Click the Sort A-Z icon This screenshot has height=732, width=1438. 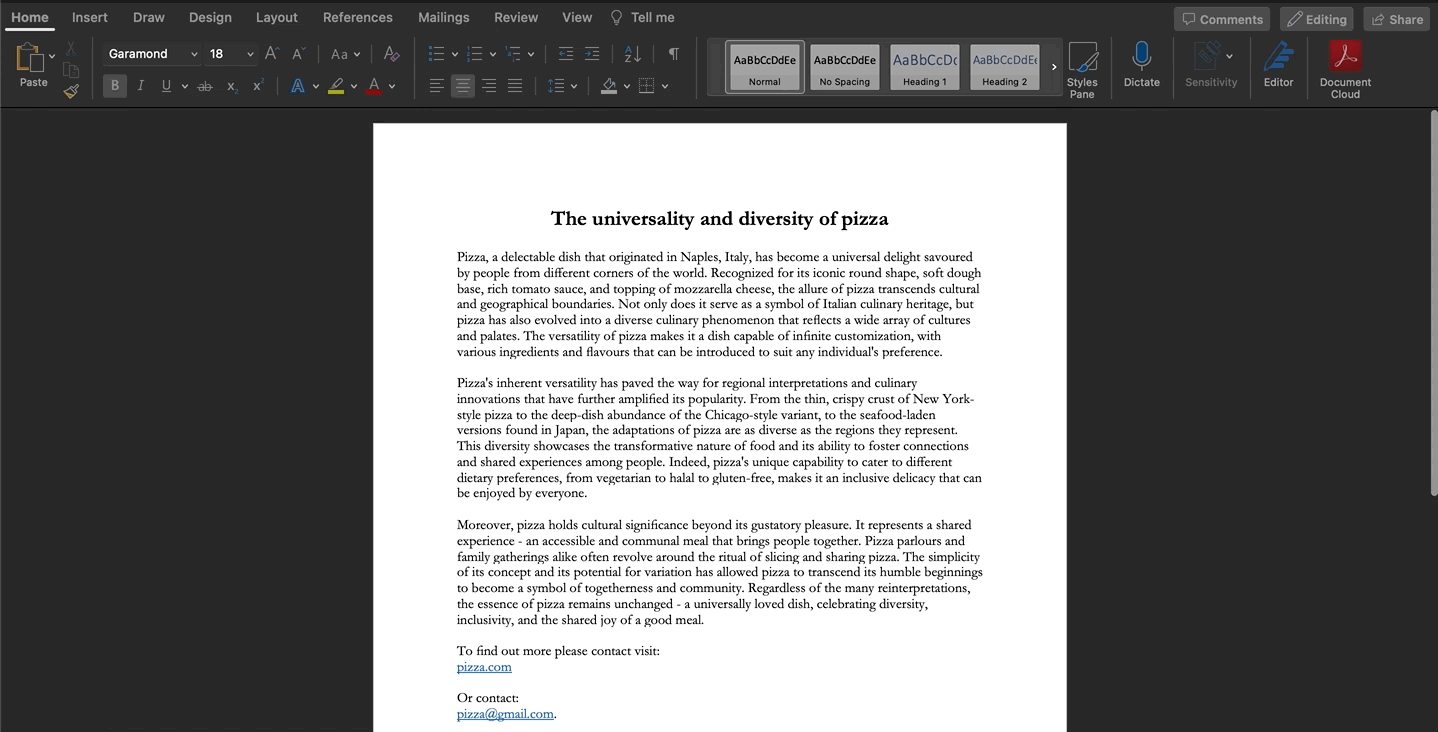pos(633,54)
